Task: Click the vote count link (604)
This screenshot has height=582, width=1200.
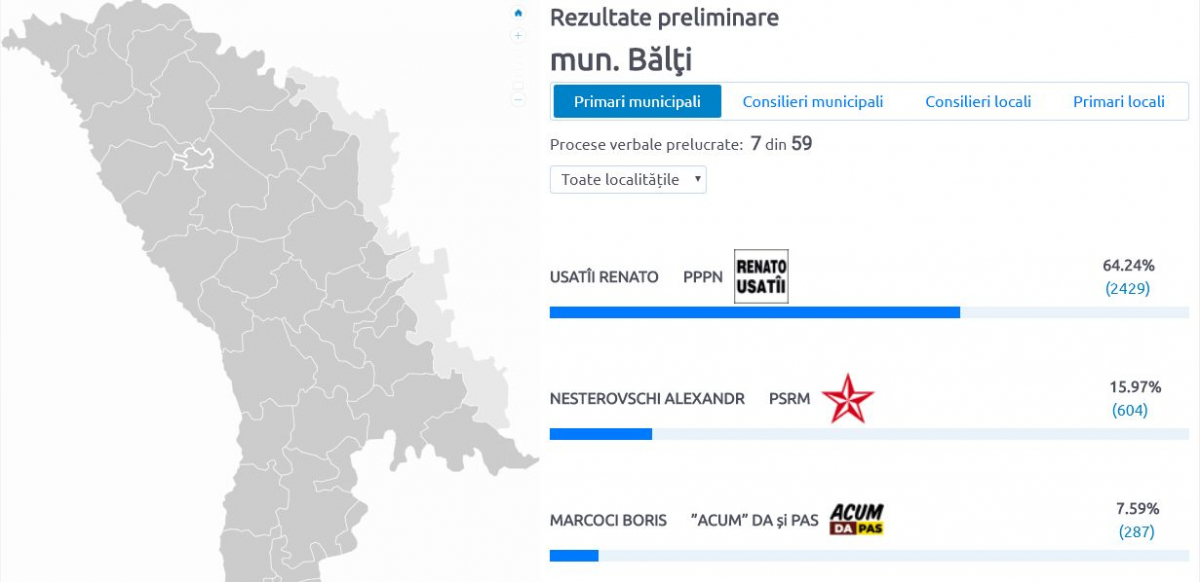Action: click(x=1130, y=410)
